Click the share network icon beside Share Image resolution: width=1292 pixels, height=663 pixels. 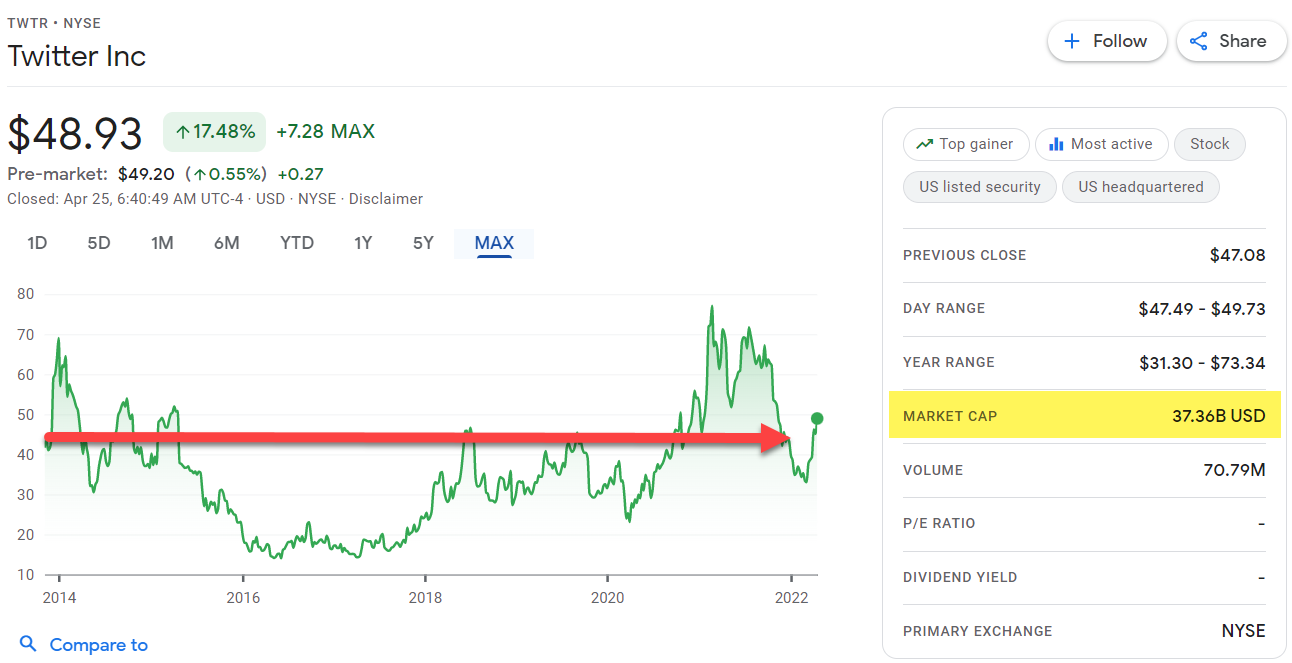pyautogui.click(x=1199, y=41)
